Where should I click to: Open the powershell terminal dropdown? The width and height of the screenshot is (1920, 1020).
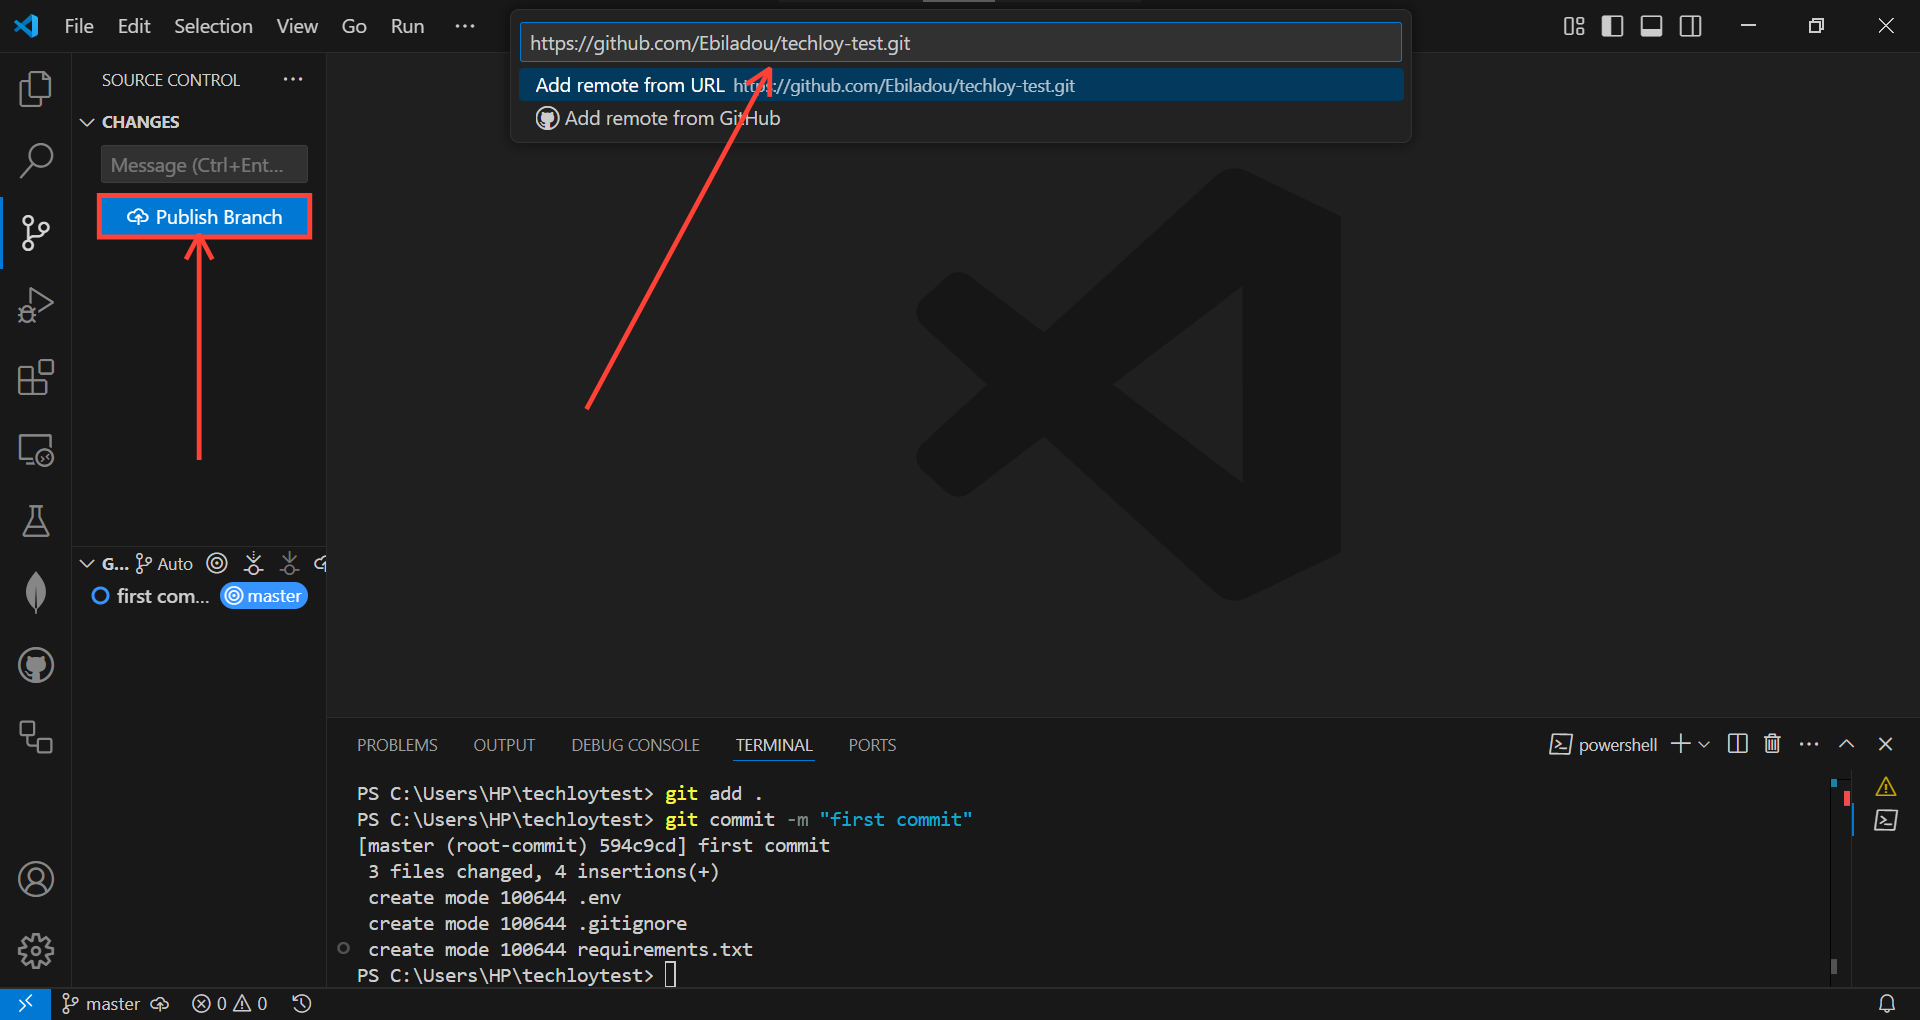pyautogui.click(x=1703, y=744)
